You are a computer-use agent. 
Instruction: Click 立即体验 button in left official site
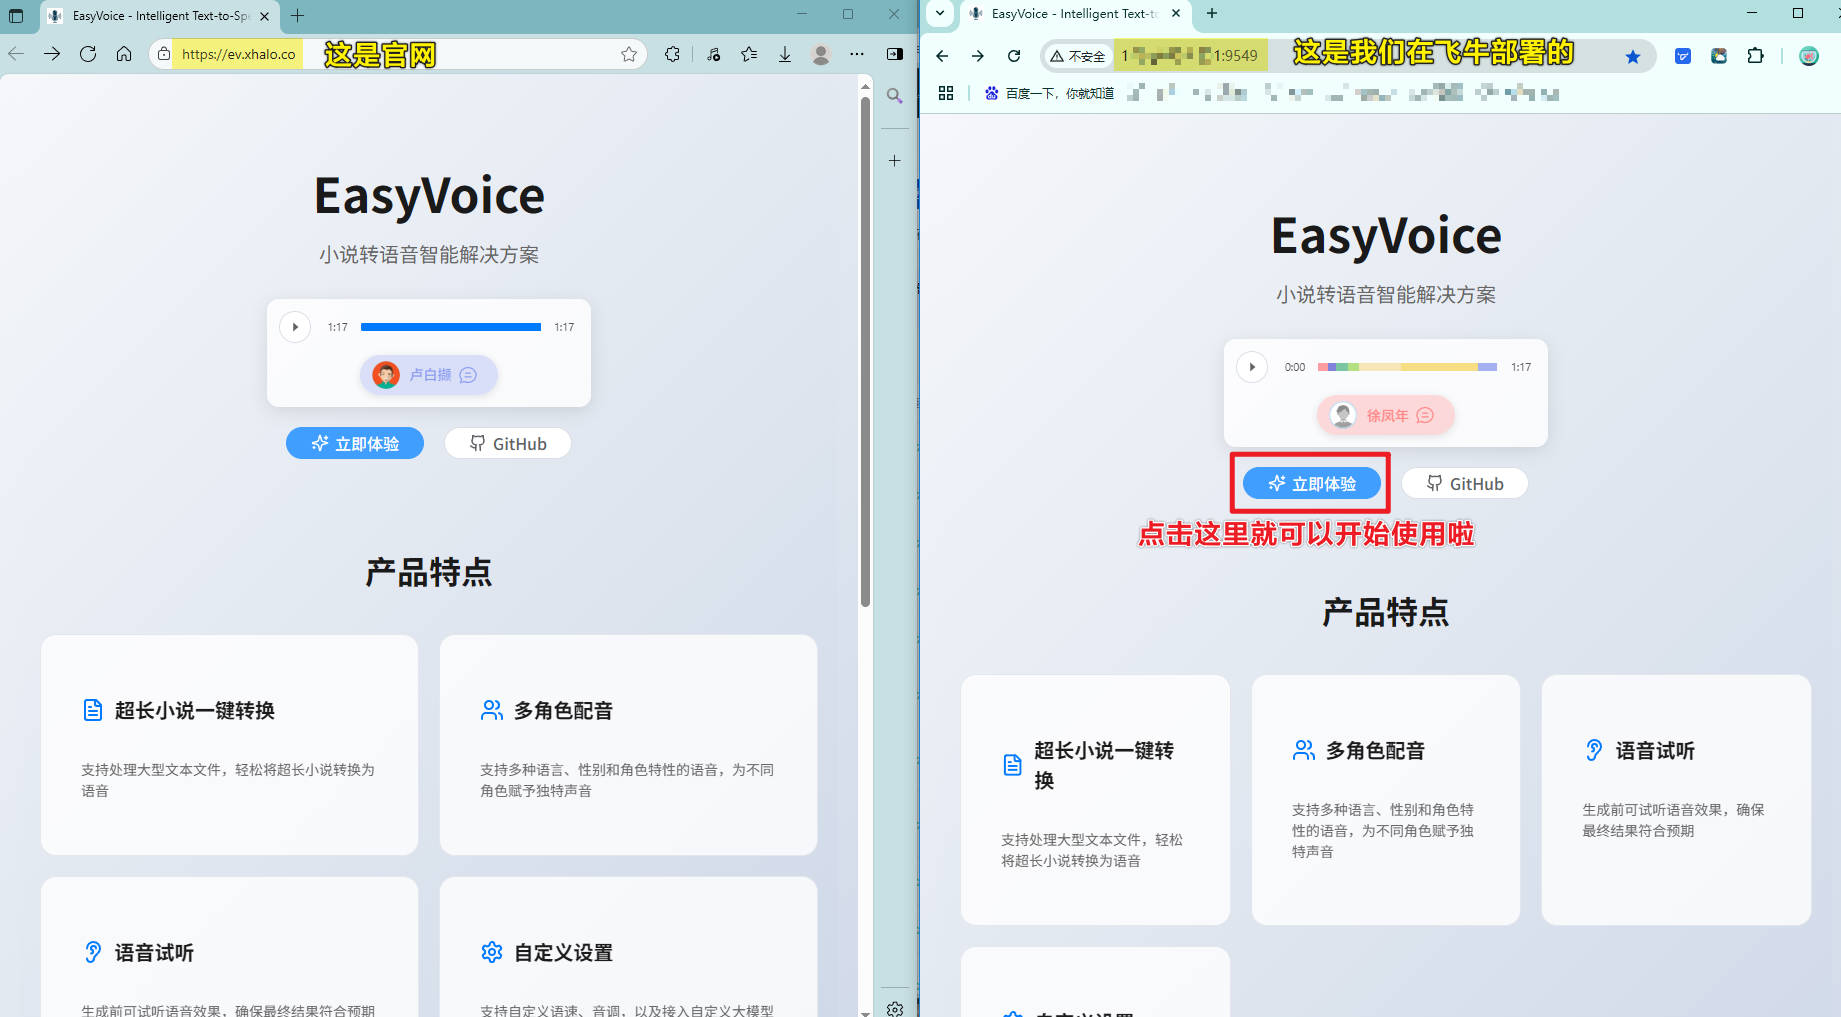(x=355, y=444)
